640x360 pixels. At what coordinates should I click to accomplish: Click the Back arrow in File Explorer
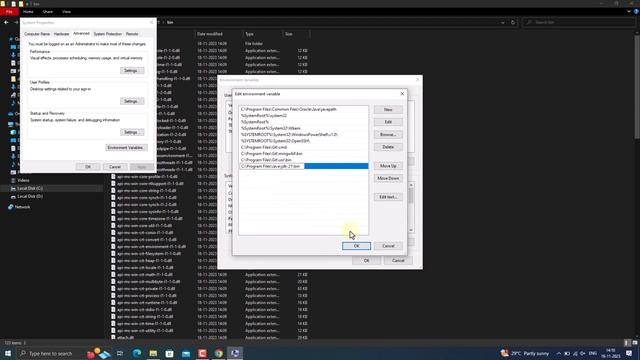pyautogui.click(x=6, y=22)
